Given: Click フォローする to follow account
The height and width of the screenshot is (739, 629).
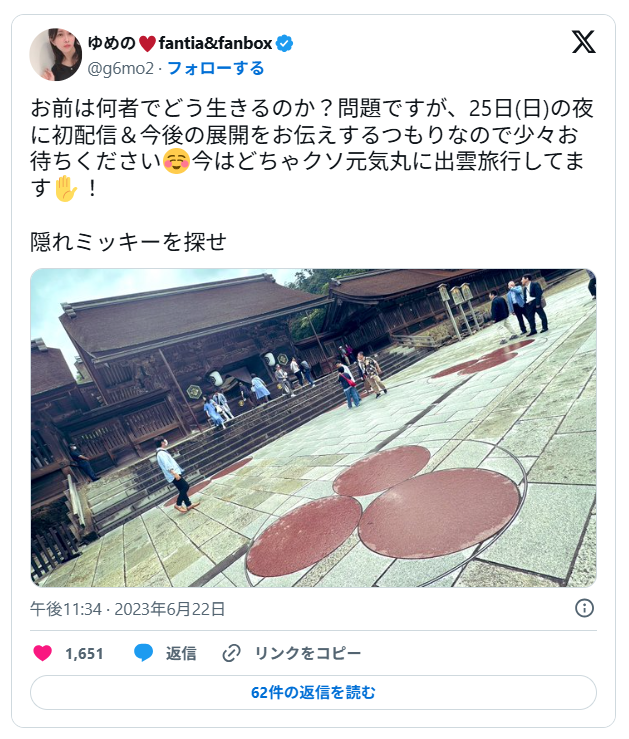Looking at the screenshot, I should tap(216, 68).
